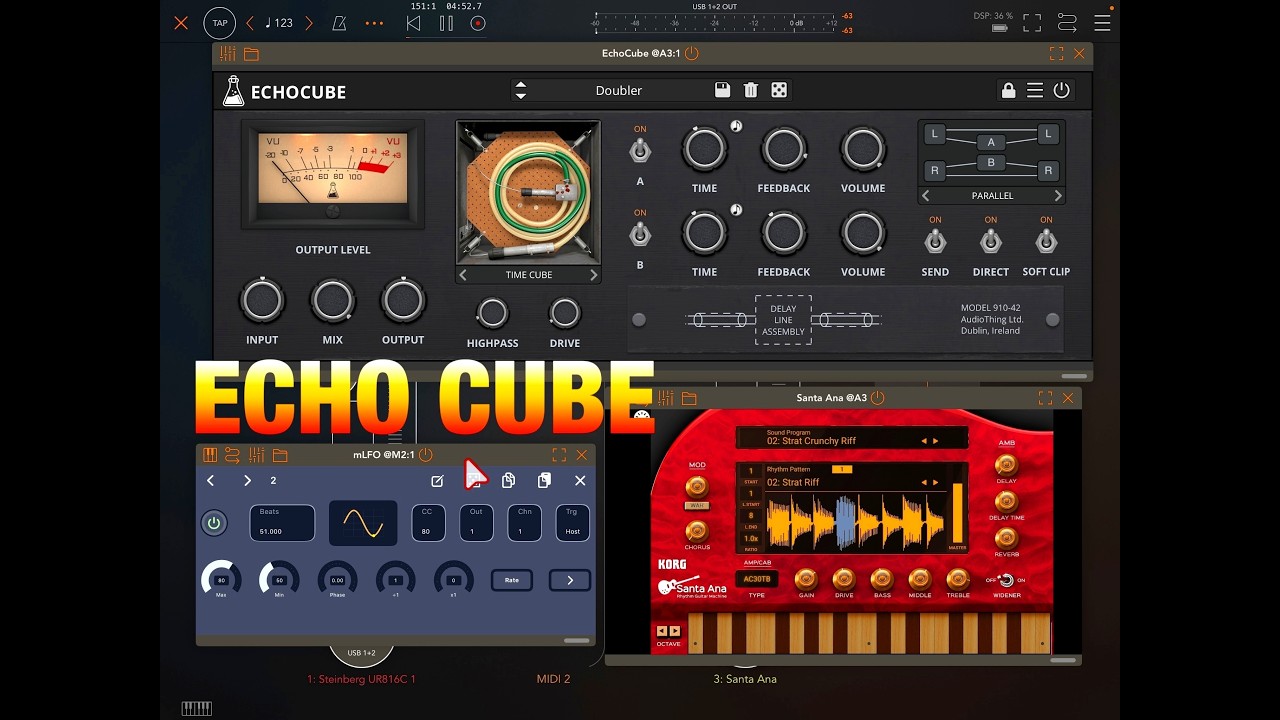The height and width of the screenshot is (720, 1280).
Task: Toggle the green mLFO power button
Action: tap(213, 523)
